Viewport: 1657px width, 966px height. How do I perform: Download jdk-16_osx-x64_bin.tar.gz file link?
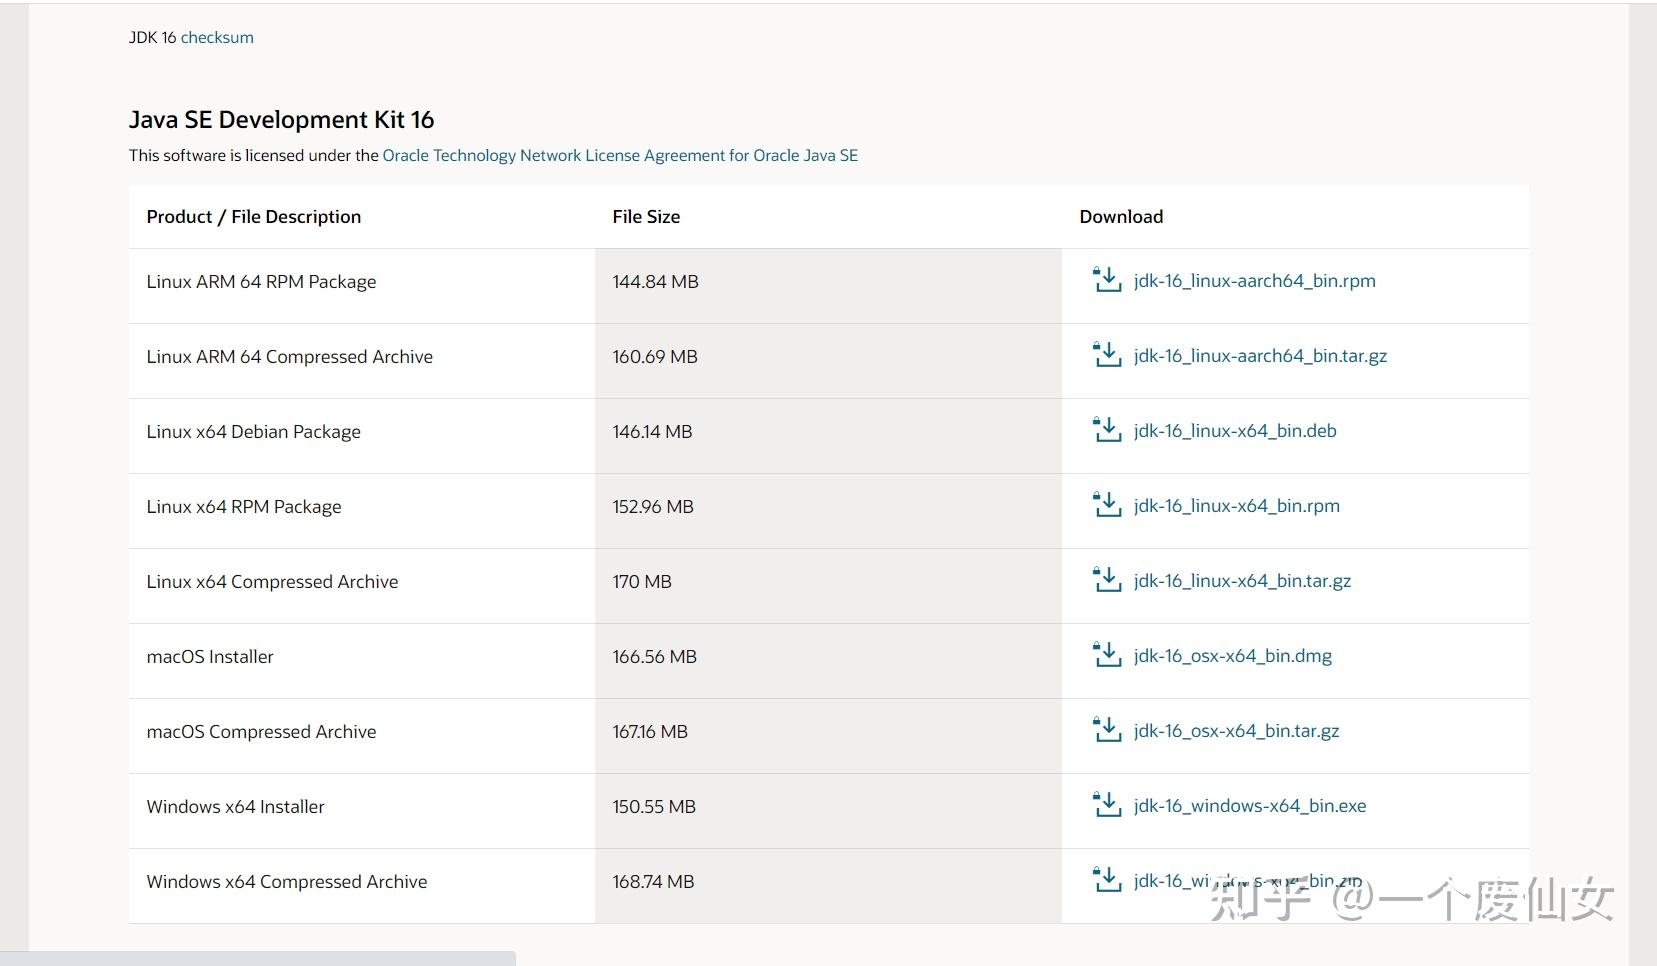click(x=1236, y=731)
